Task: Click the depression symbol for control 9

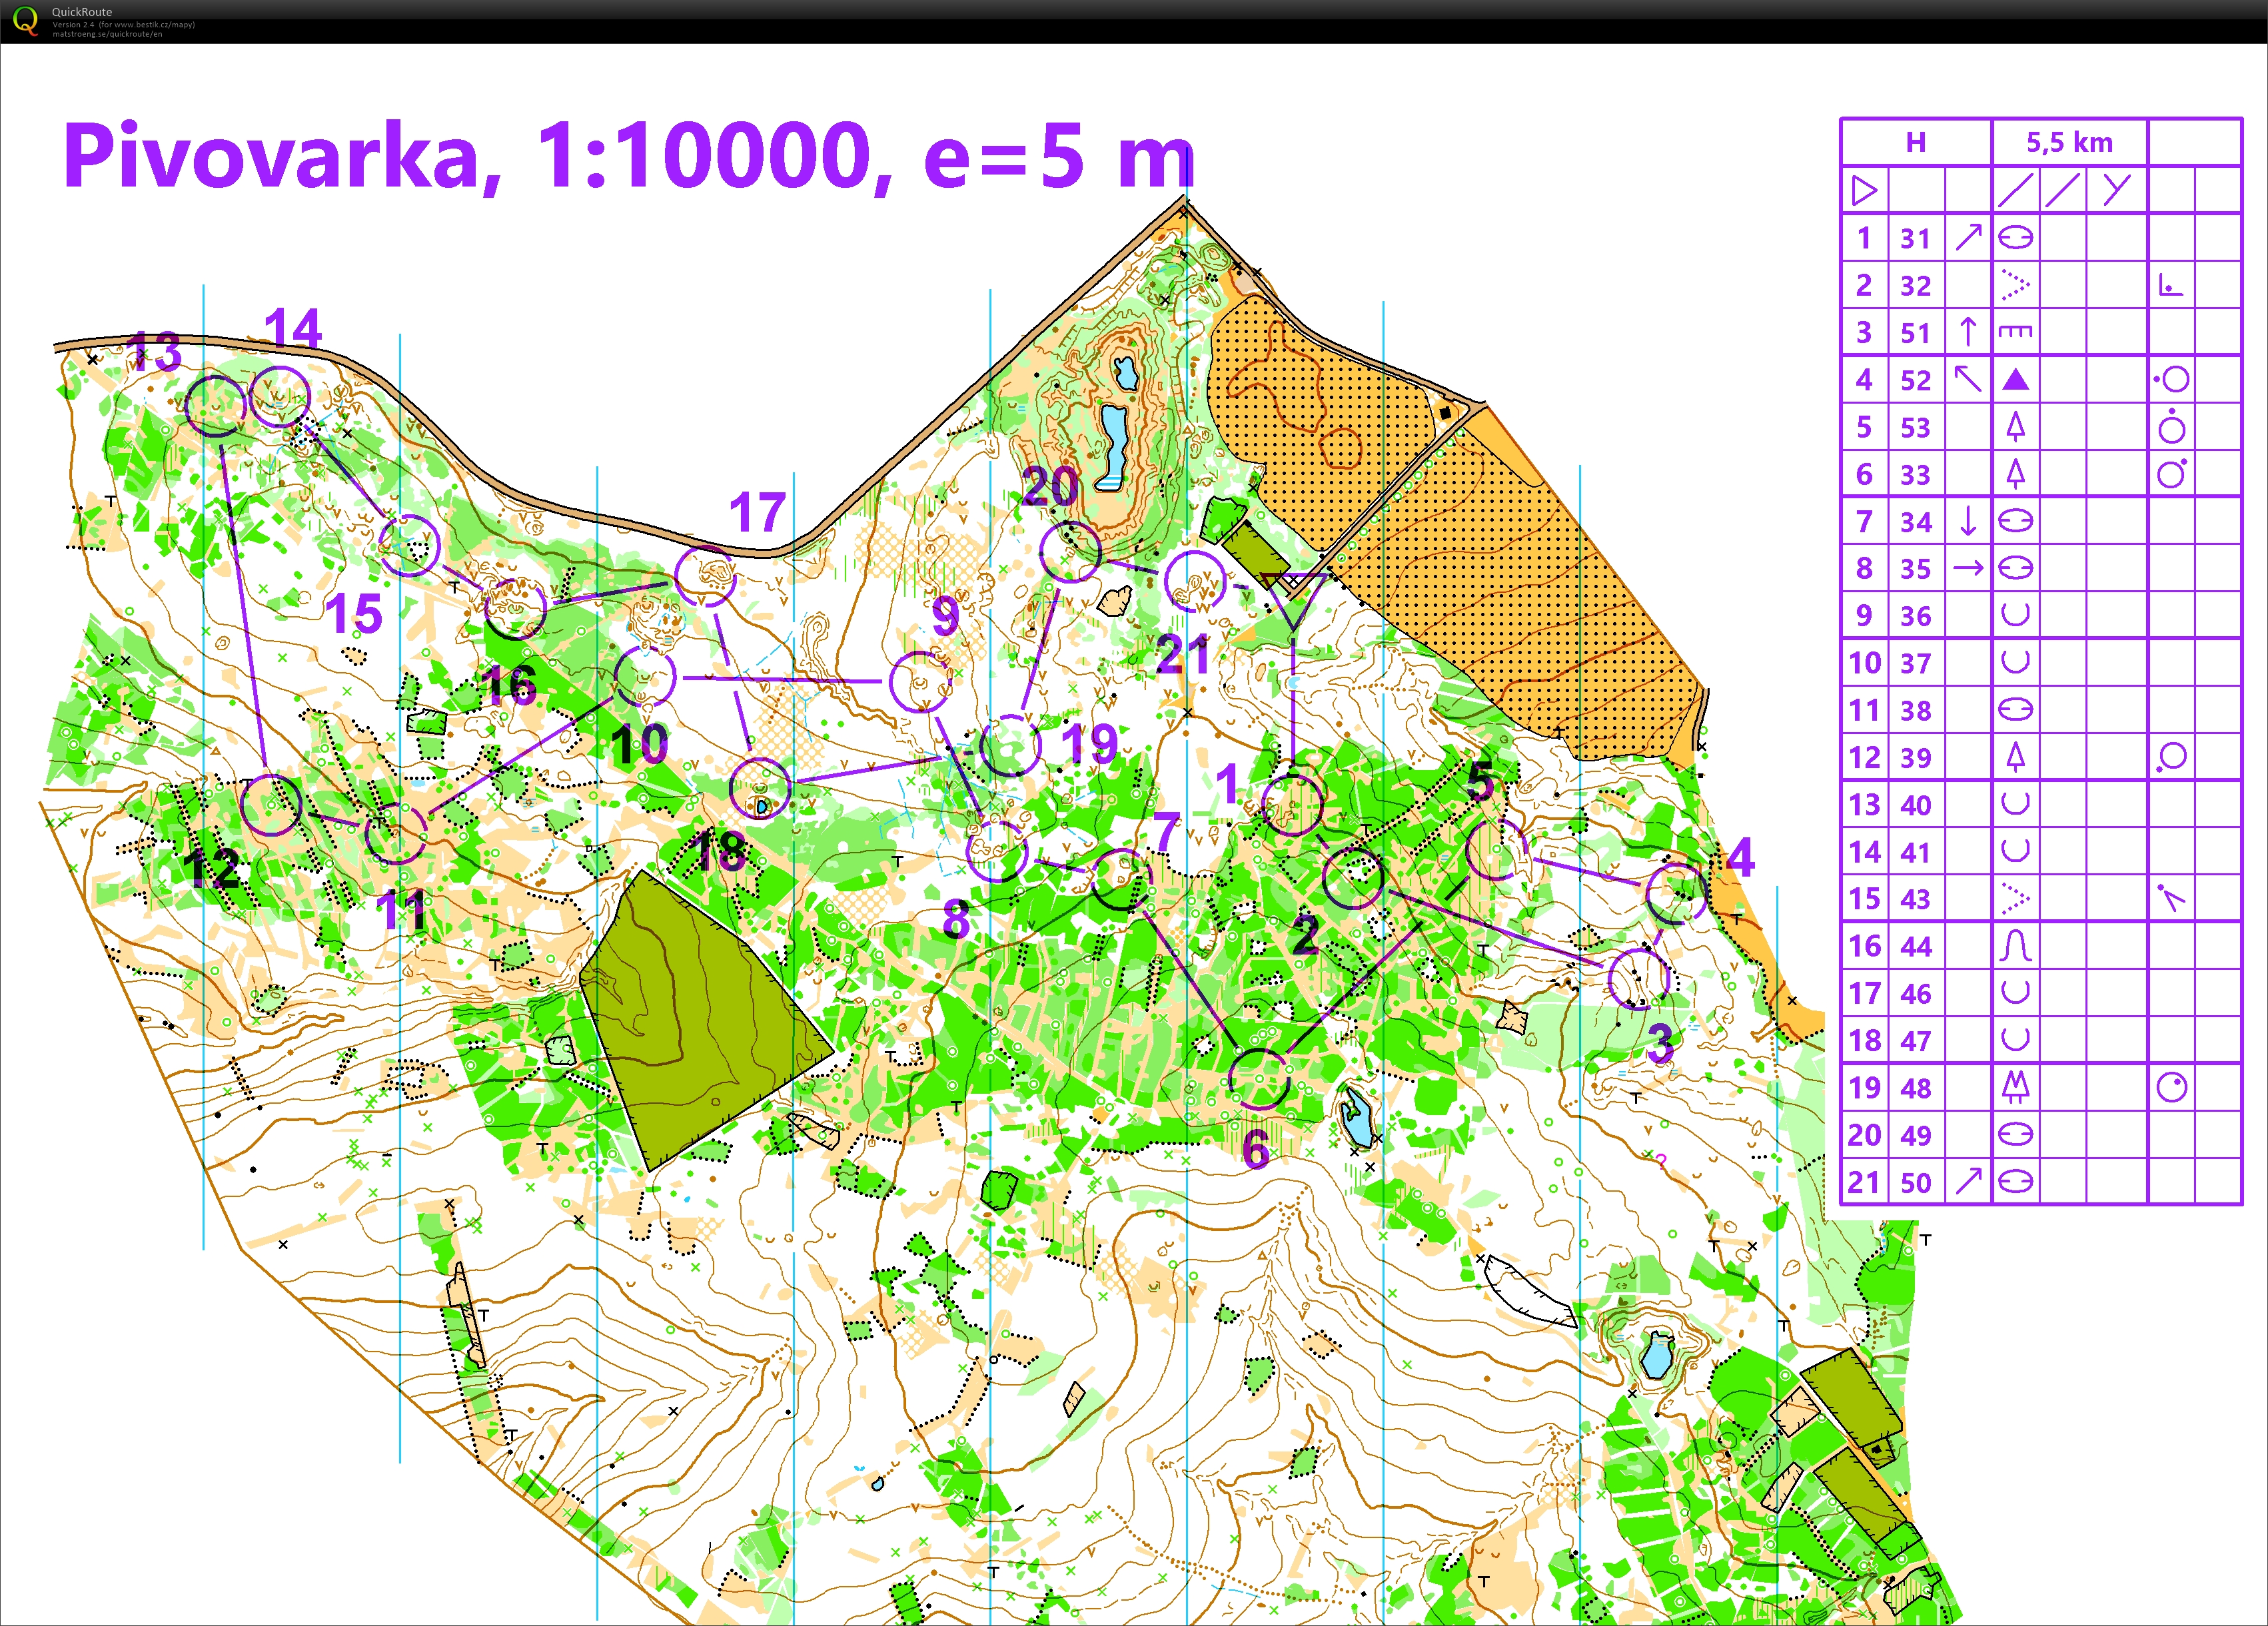Action: 2015,615
